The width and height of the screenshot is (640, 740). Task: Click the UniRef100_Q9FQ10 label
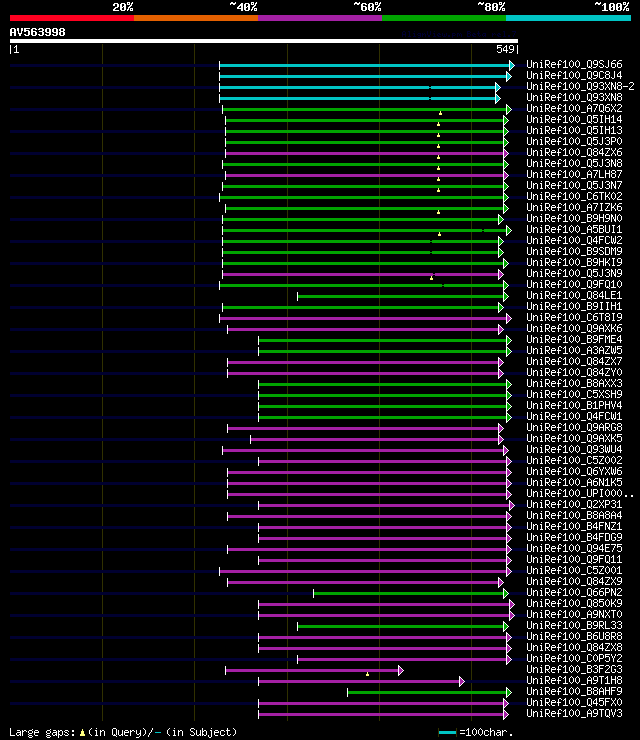click(x=574, y=285)
